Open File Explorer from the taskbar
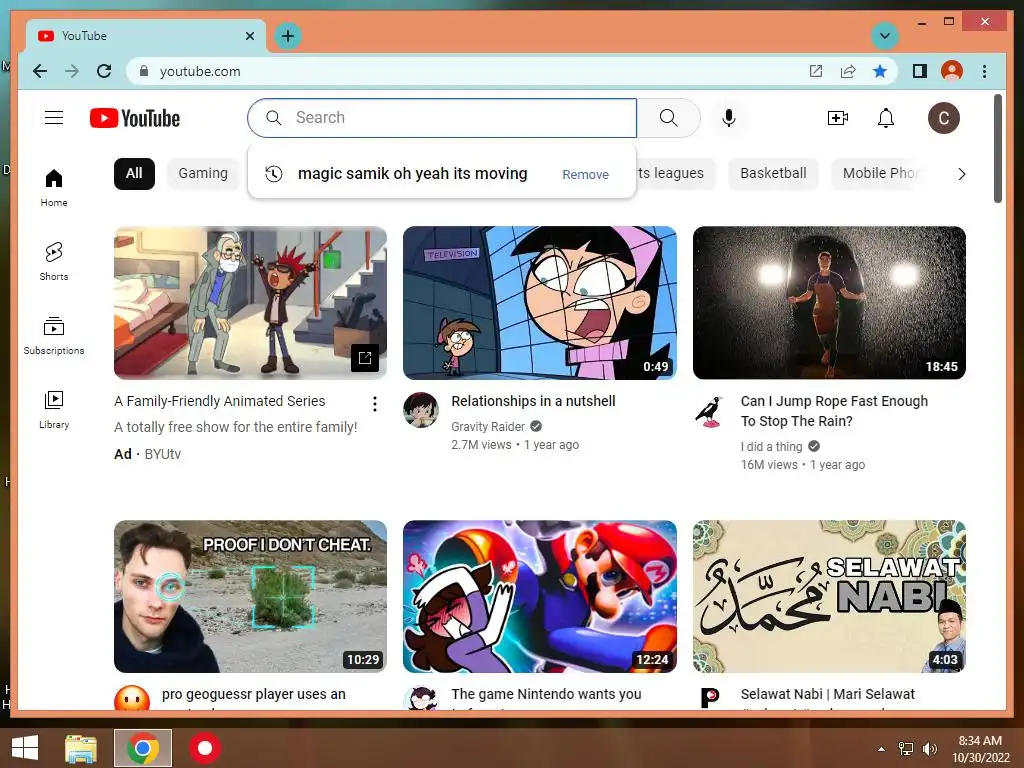The image size is (1024, 768). (x=81, y=748)
